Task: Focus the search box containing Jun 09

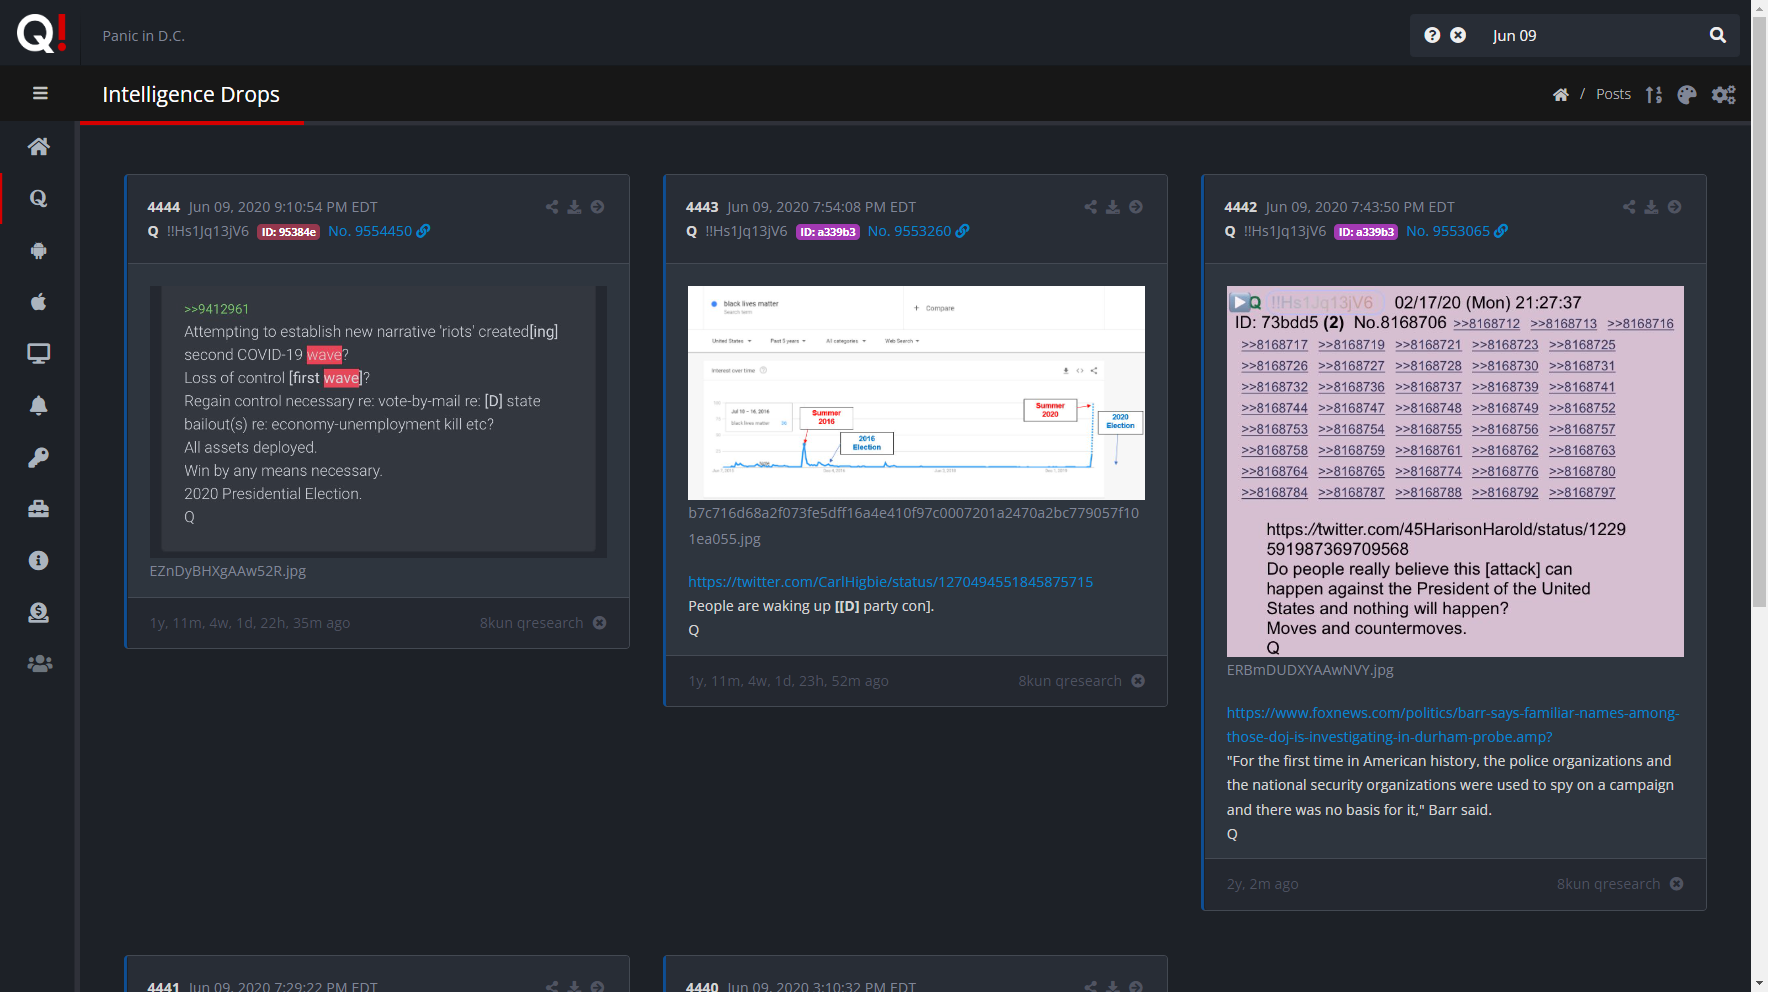Action: [x=1590, y=35]
